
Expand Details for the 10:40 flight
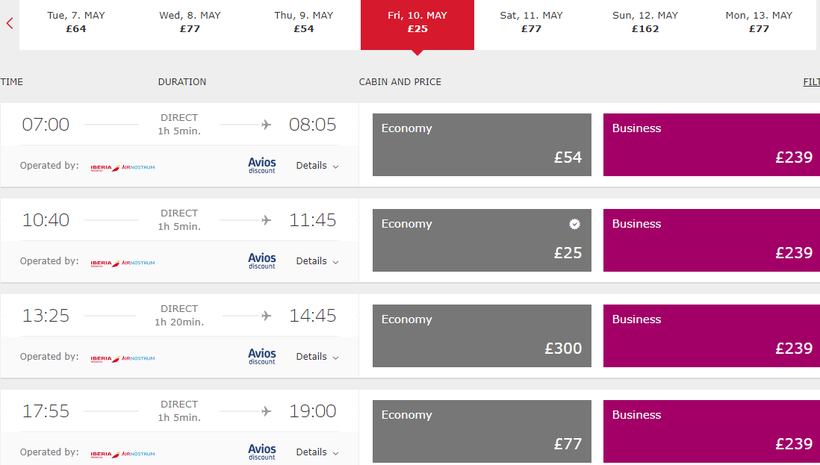[x=317, y=261]
